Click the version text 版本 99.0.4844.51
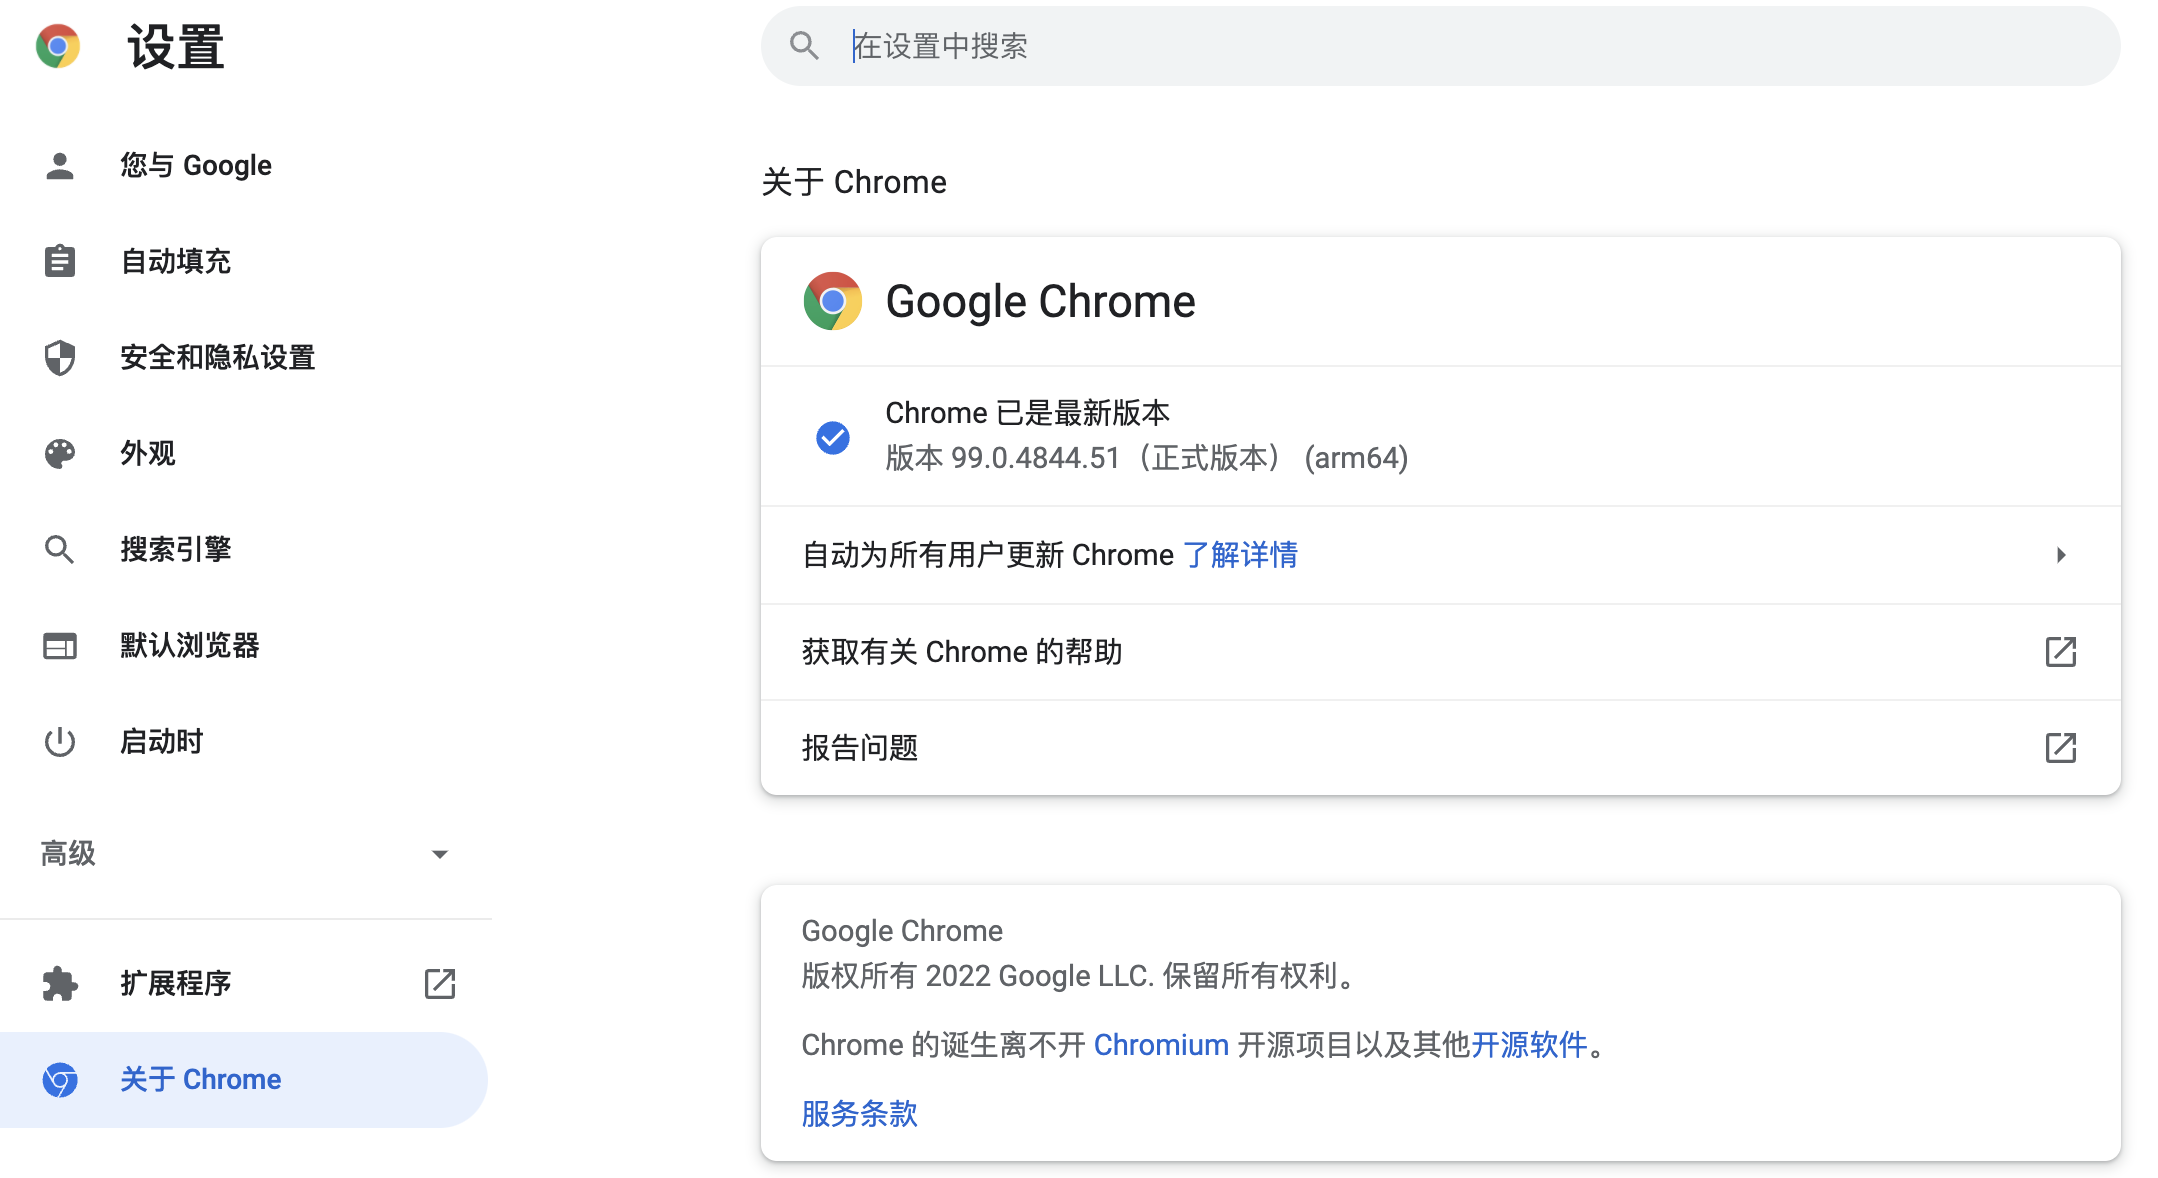Viewport: 2158px width, 1178px height. (1002, 458)
